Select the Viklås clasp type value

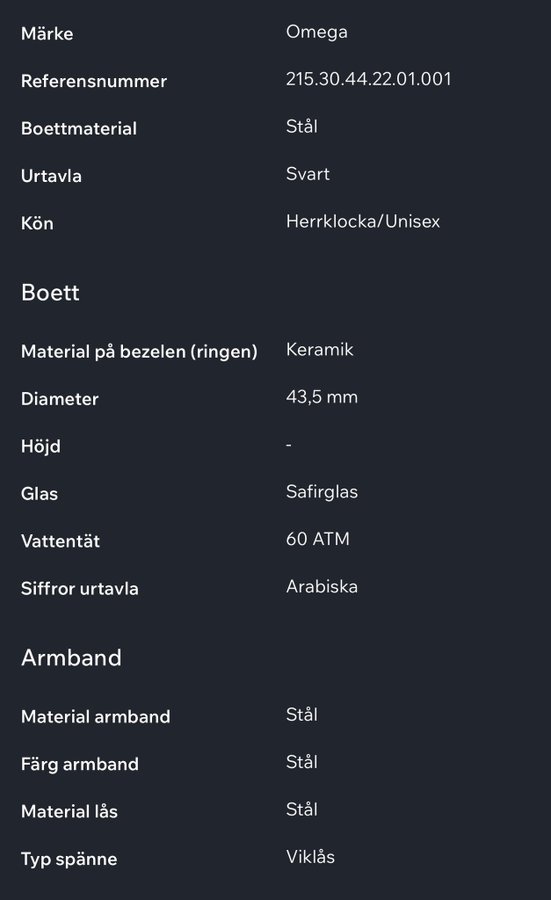(x=311, y=857)
